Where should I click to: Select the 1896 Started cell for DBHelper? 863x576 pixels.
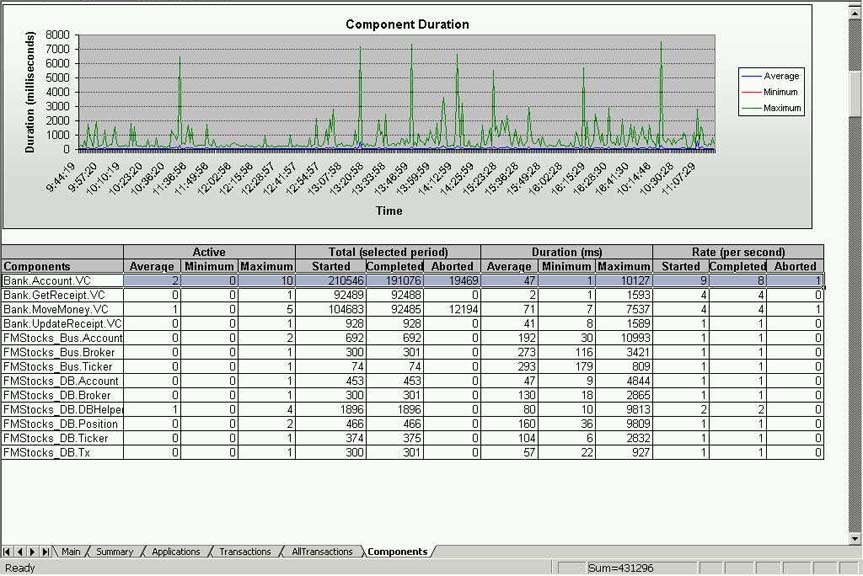331,409
